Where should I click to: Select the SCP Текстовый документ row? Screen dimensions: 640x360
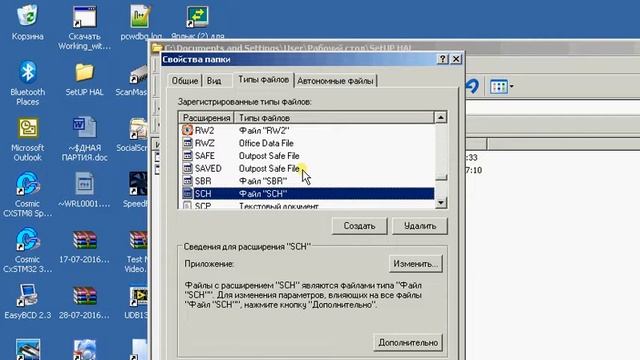tap(307, 205)
